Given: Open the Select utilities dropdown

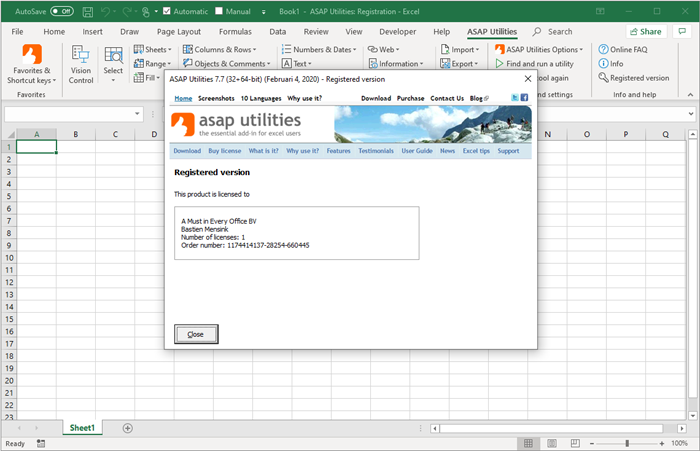Looking at the screenshot, I should [x=113, y=64].
